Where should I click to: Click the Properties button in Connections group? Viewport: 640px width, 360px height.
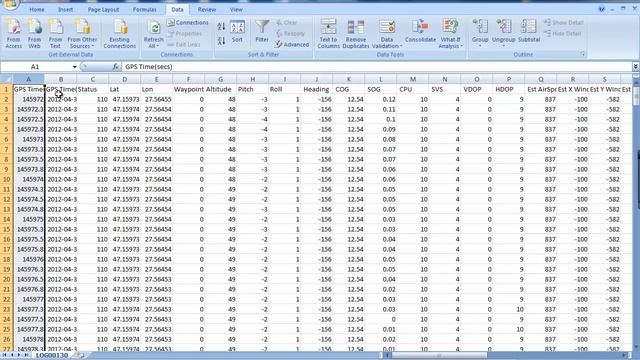[185, 33]
